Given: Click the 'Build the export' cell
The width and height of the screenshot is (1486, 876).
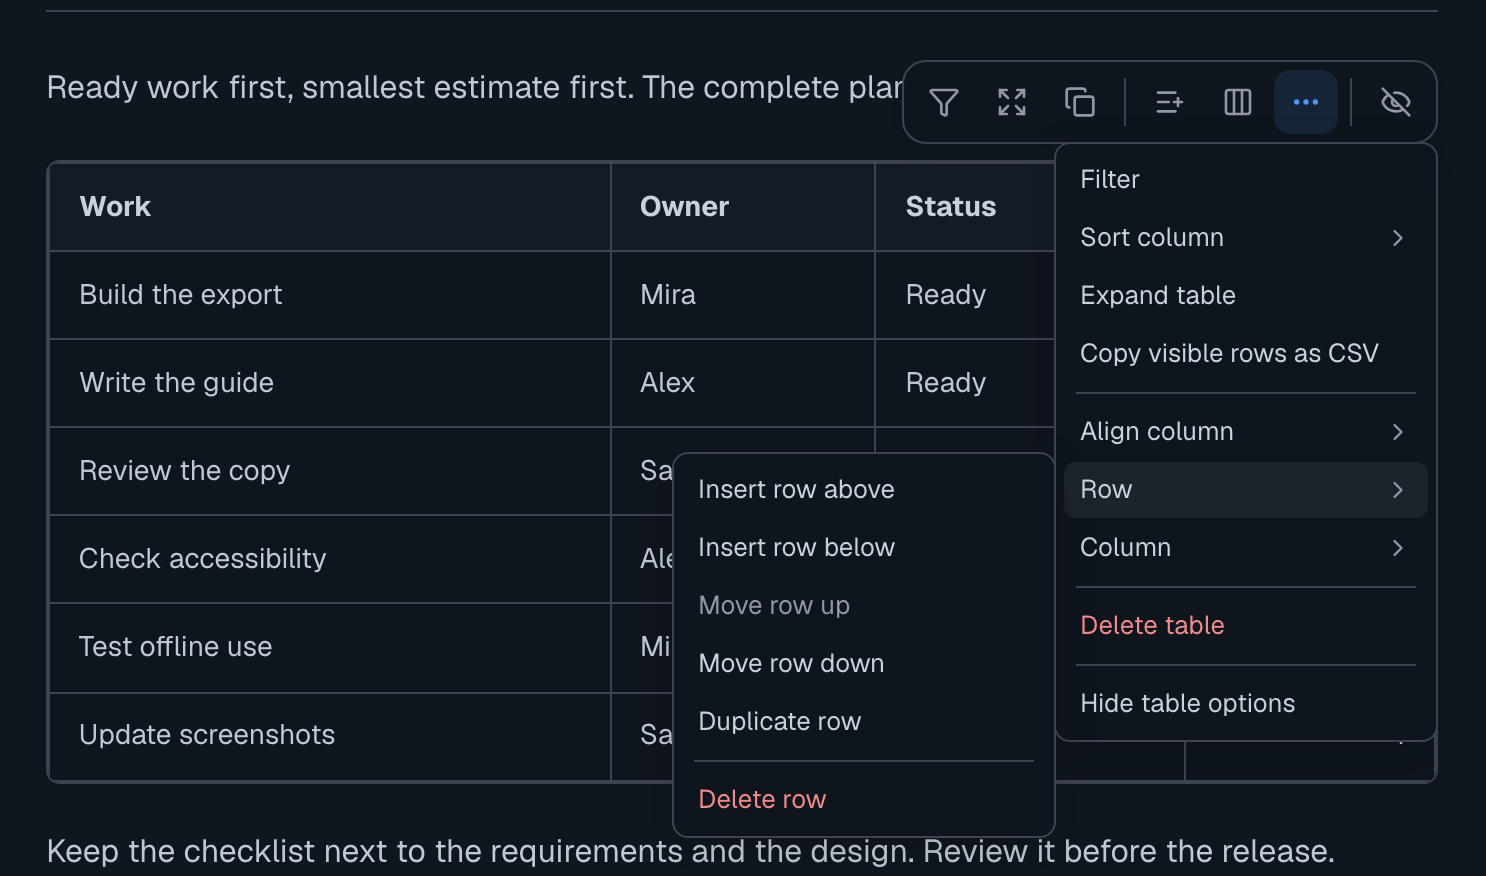Looking at the screenshot, I should 330,295.
